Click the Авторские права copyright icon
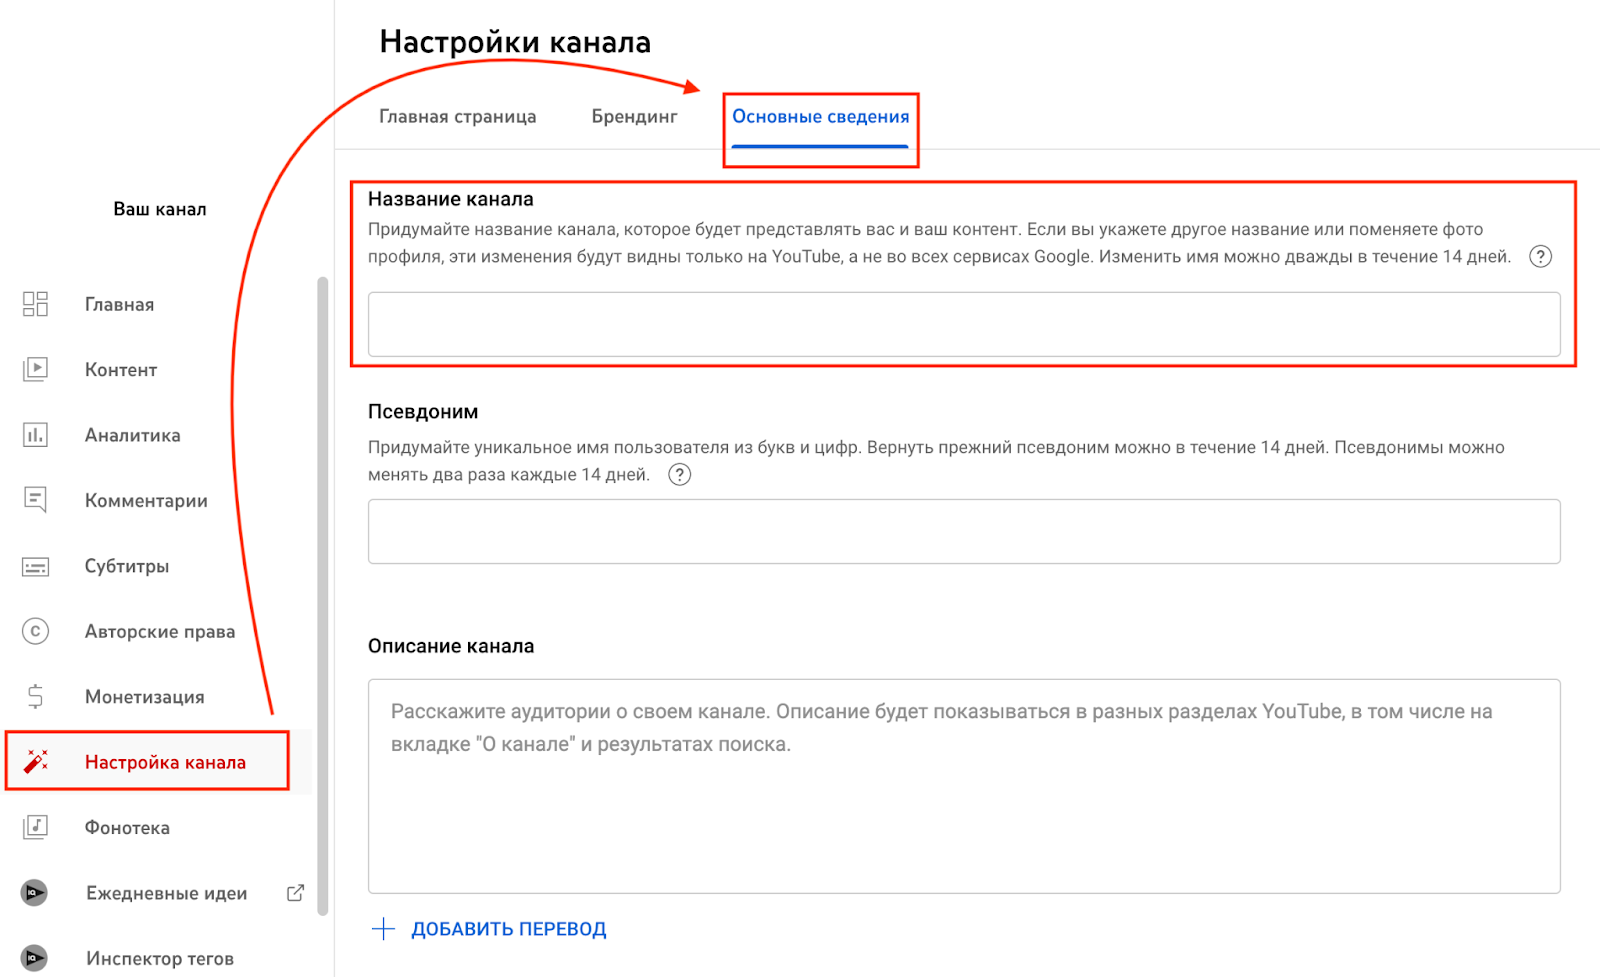This screenshot has width=1600, height=977. tap(35, 631)
